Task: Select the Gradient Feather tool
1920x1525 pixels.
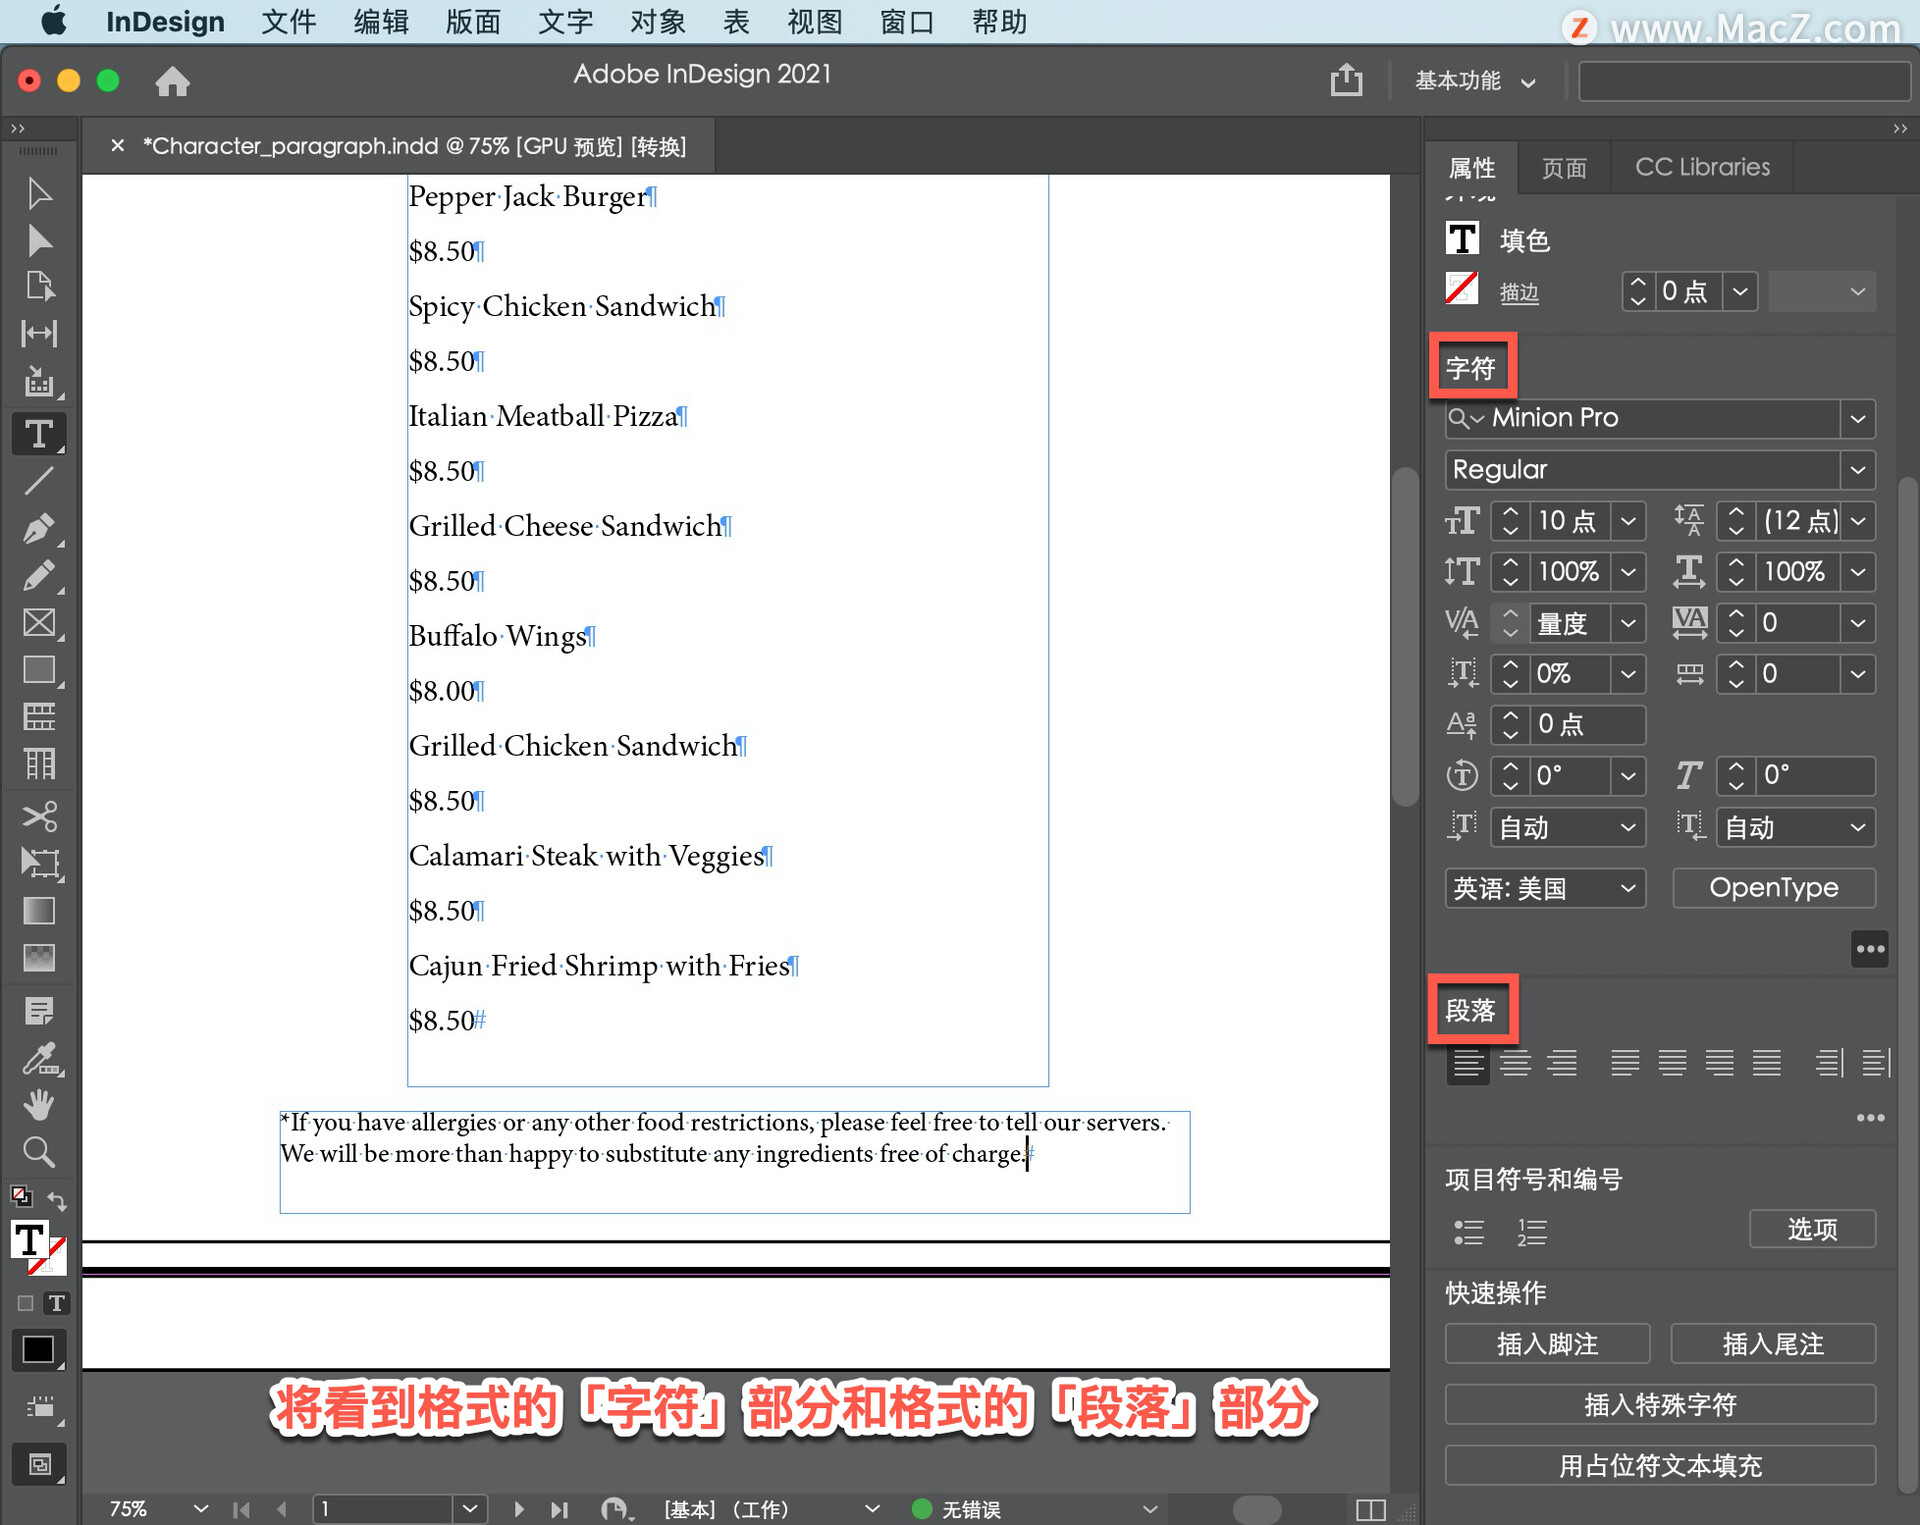Action: [x=39, y=958]
